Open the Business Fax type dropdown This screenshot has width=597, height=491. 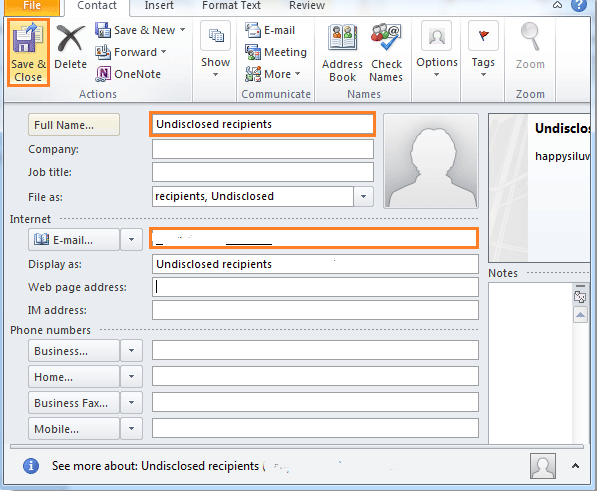click(x=131, y=402)
